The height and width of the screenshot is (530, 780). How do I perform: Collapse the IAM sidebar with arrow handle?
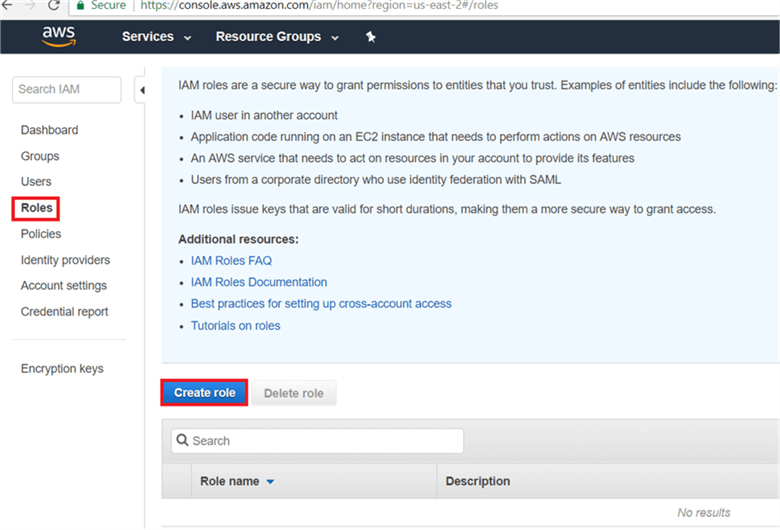[x=142, y=90]
